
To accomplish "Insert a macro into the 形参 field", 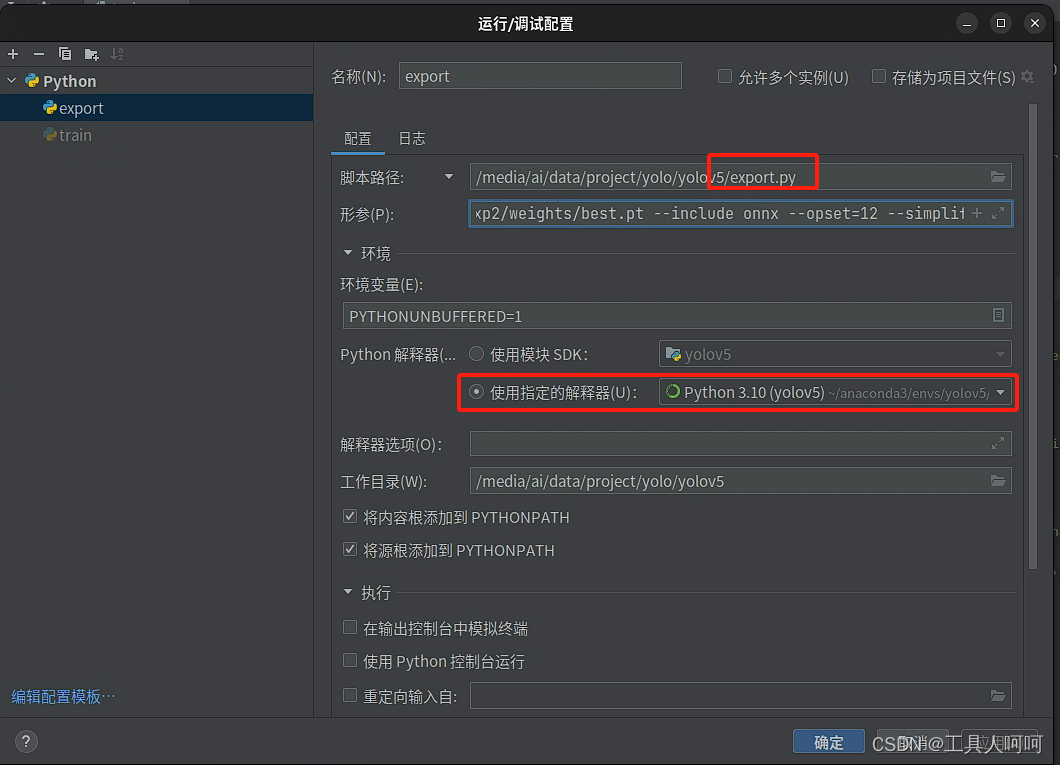I will click(x=977, y=214).
